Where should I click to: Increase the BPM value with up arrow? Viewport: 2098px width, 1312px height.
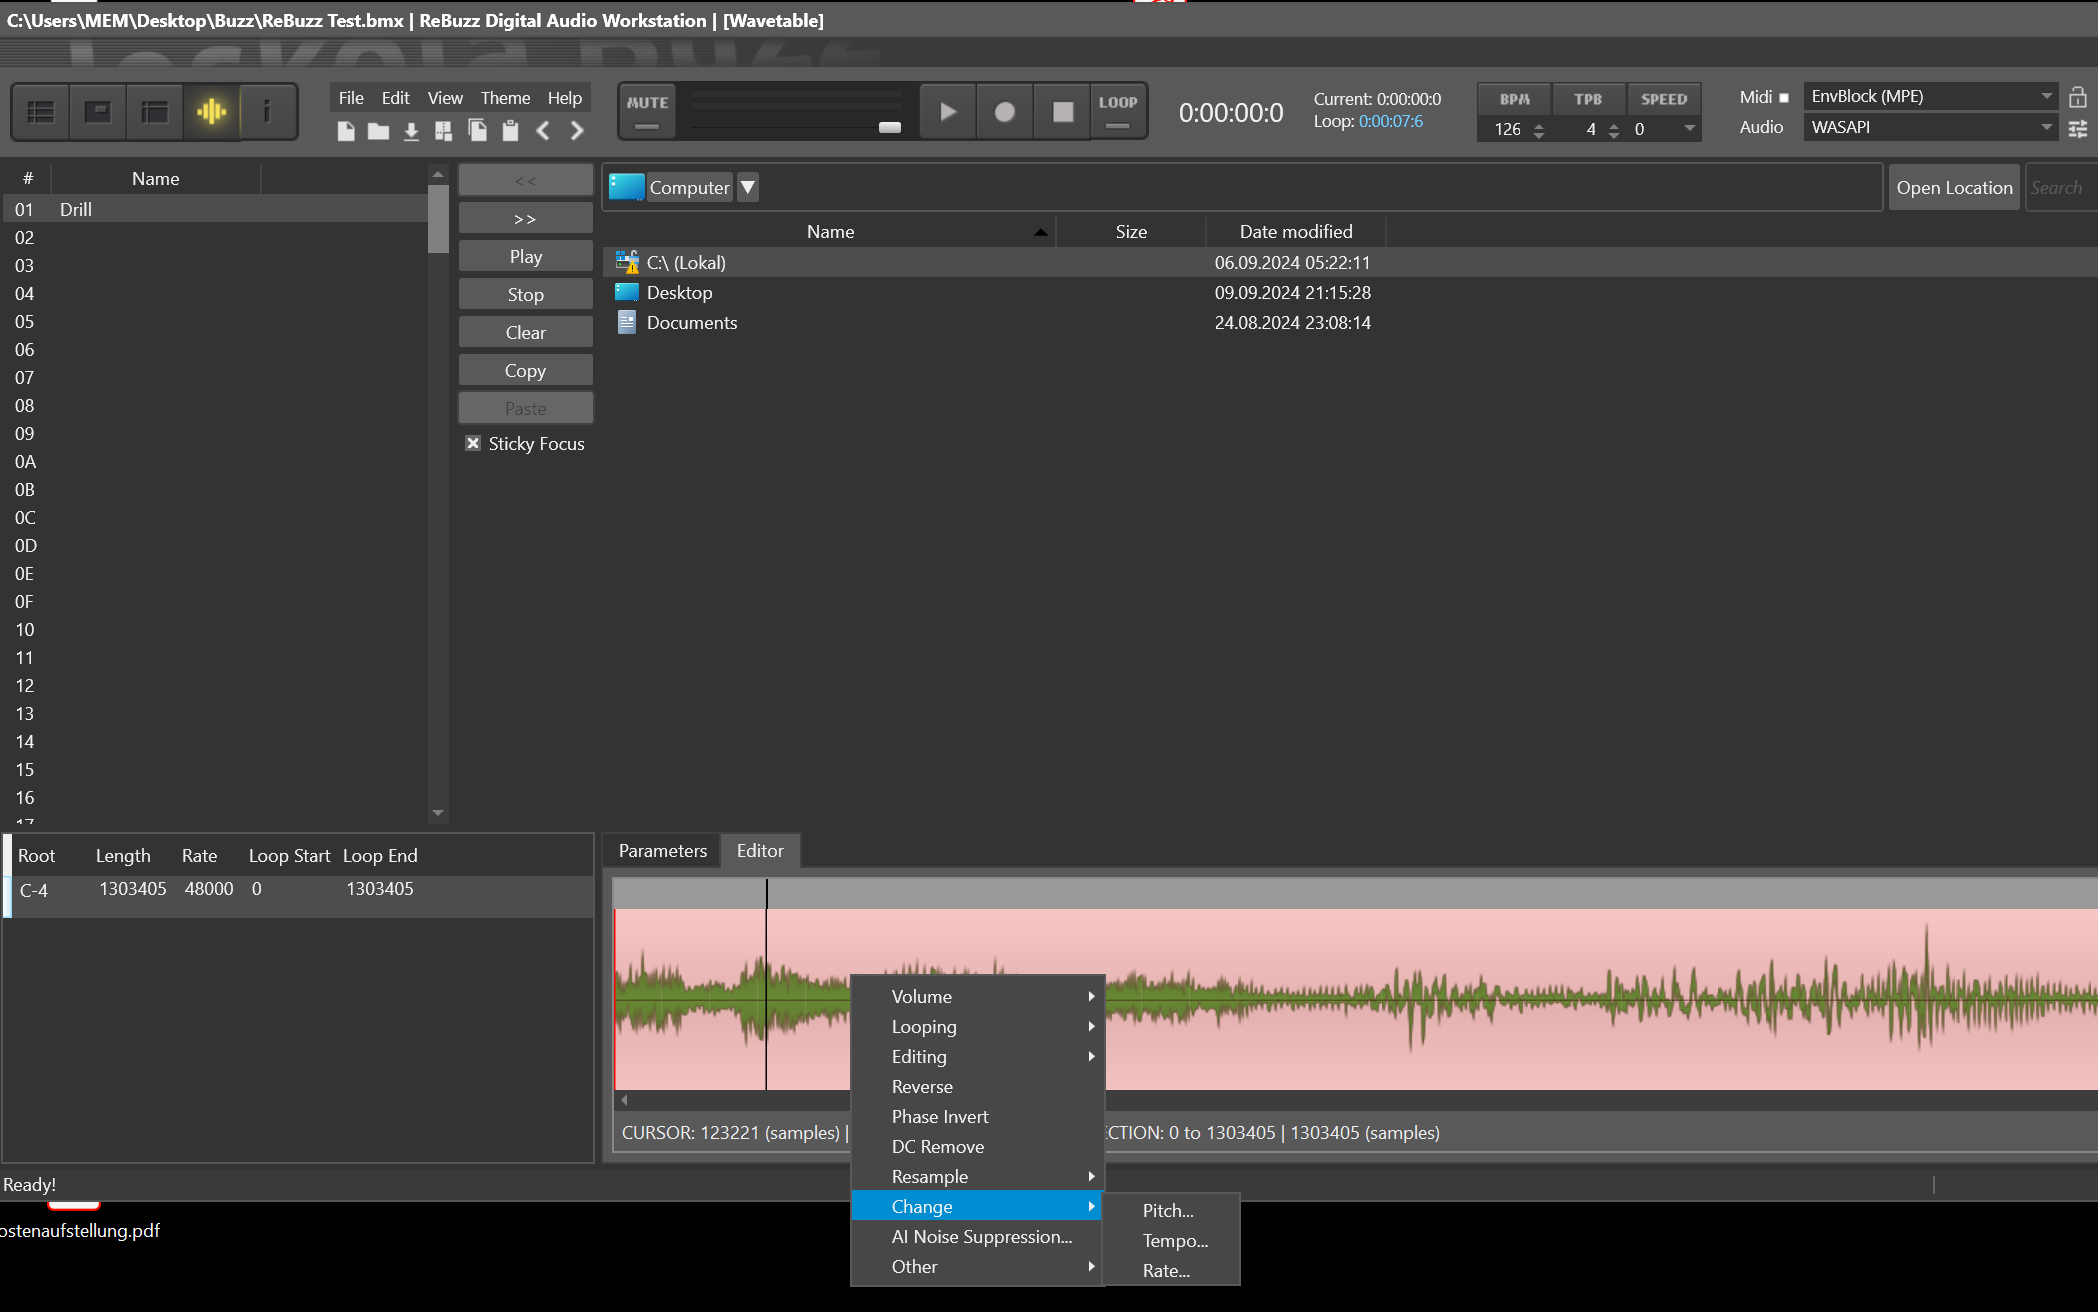[x=1539, y=125]
